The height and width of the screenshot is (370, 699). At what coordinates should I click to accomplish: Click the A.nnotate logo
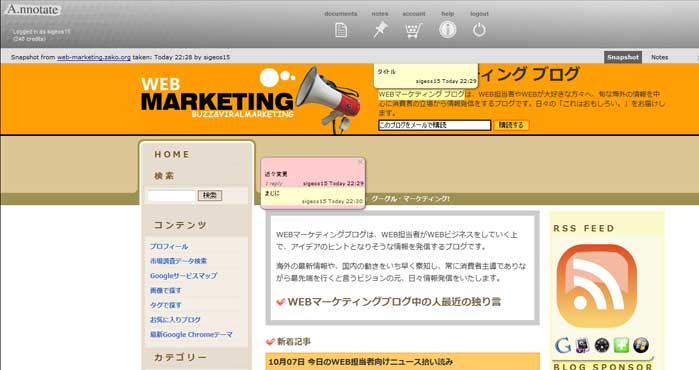tap(33, 9)
